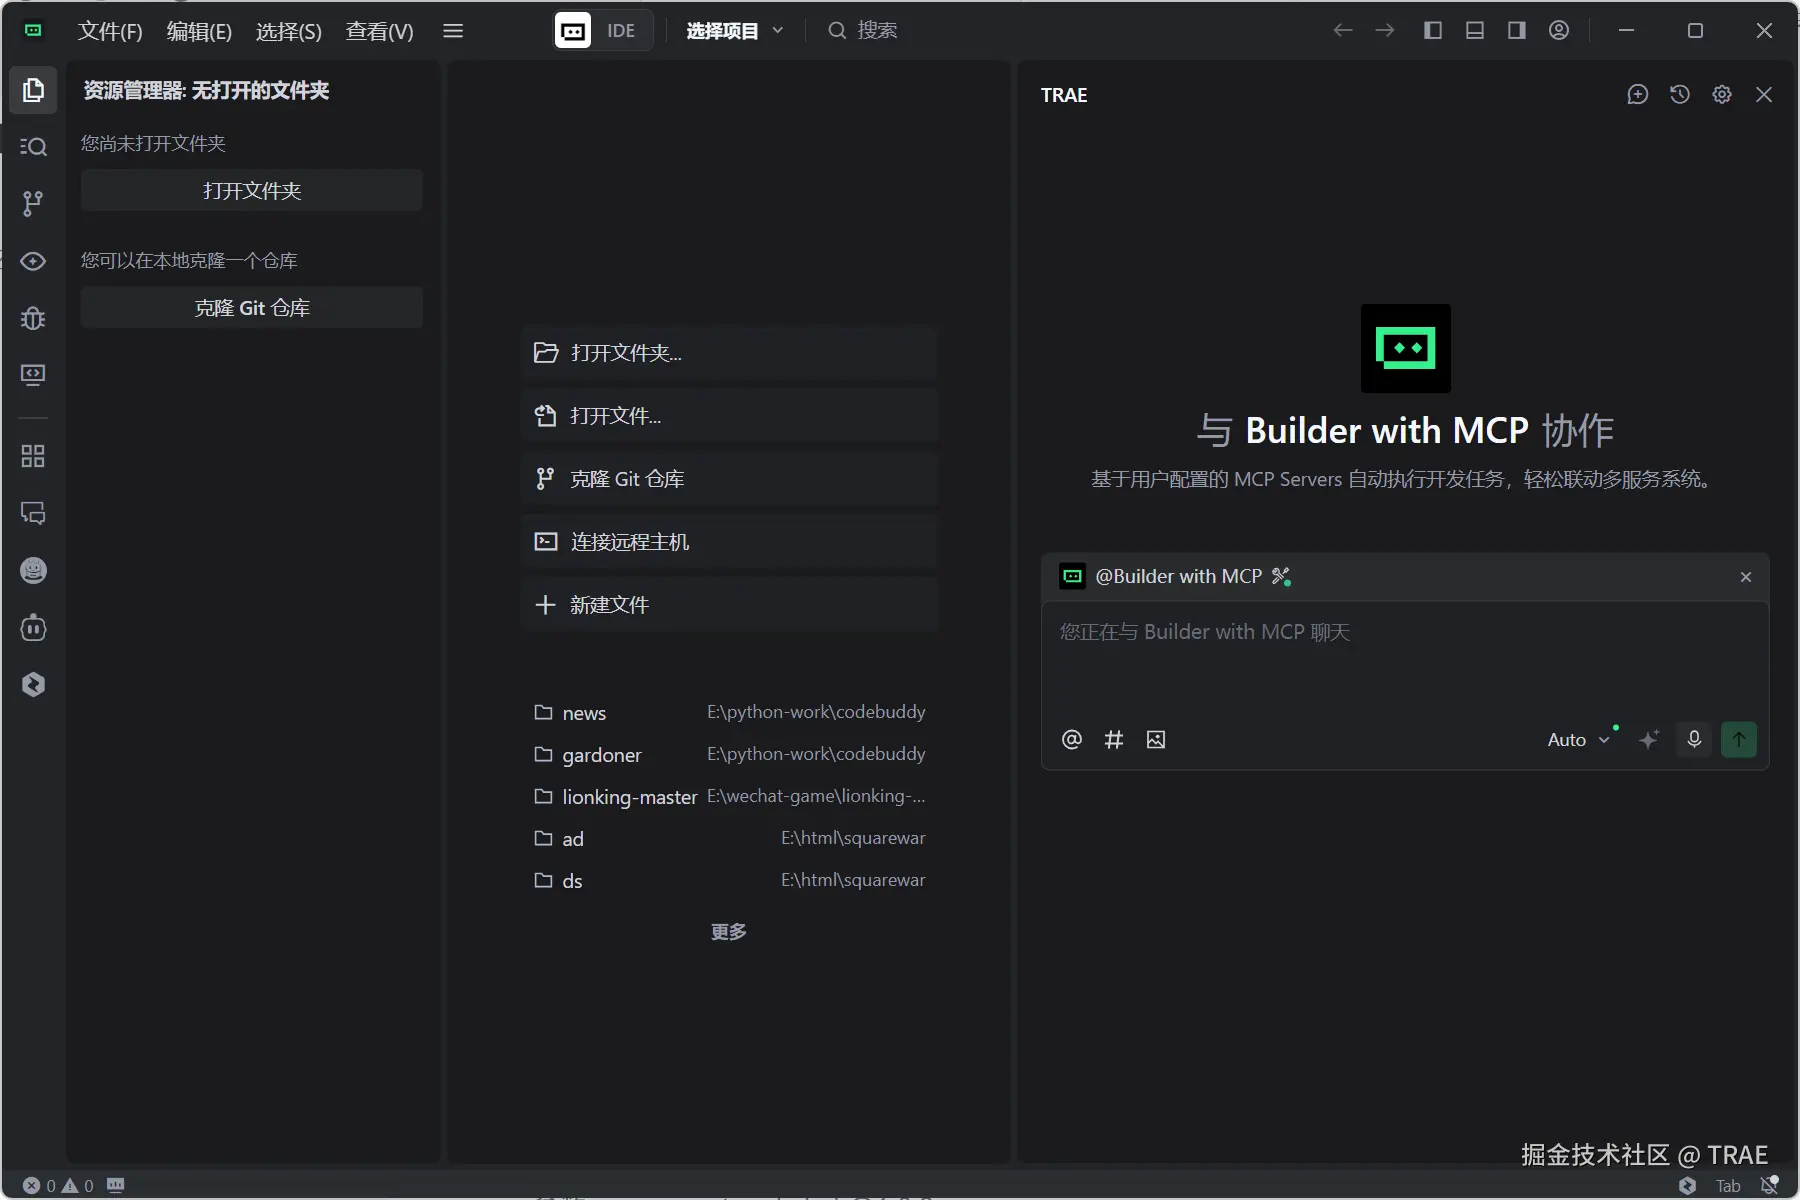Screen dimensions: 1800x1200
Task: Click the 打开文件夹 button in the sidebar
Action: tap(252, 190)
